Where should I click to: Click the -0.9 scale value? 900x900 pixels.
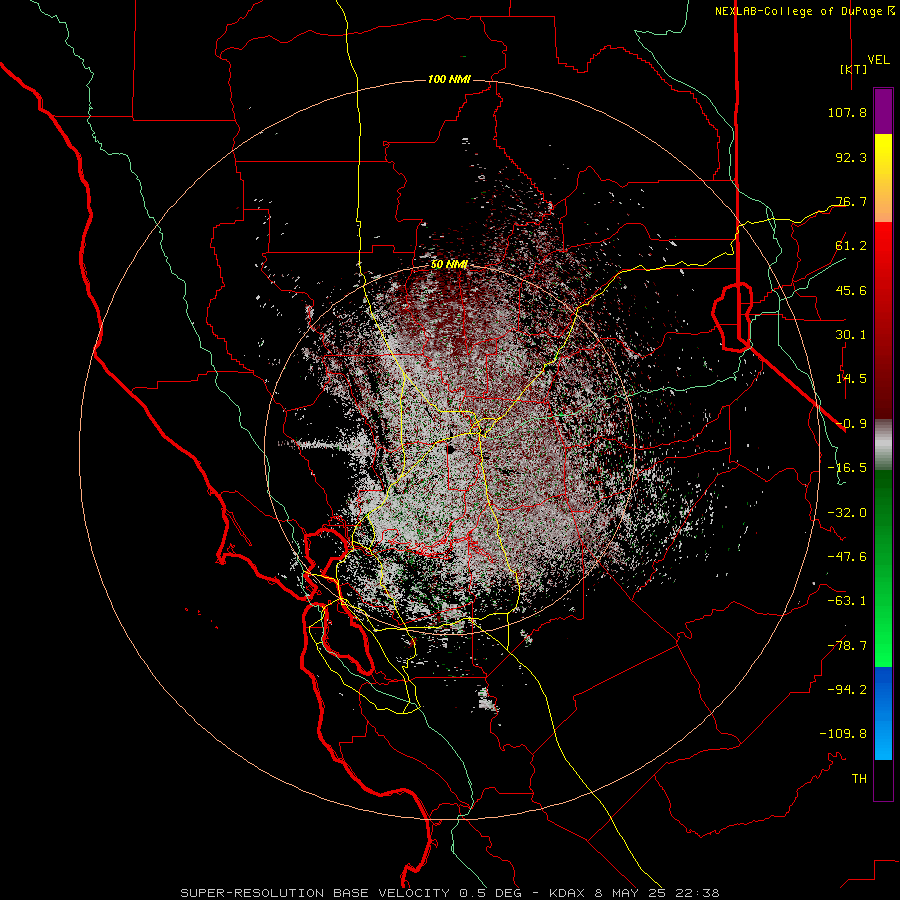tap(851, 424)
